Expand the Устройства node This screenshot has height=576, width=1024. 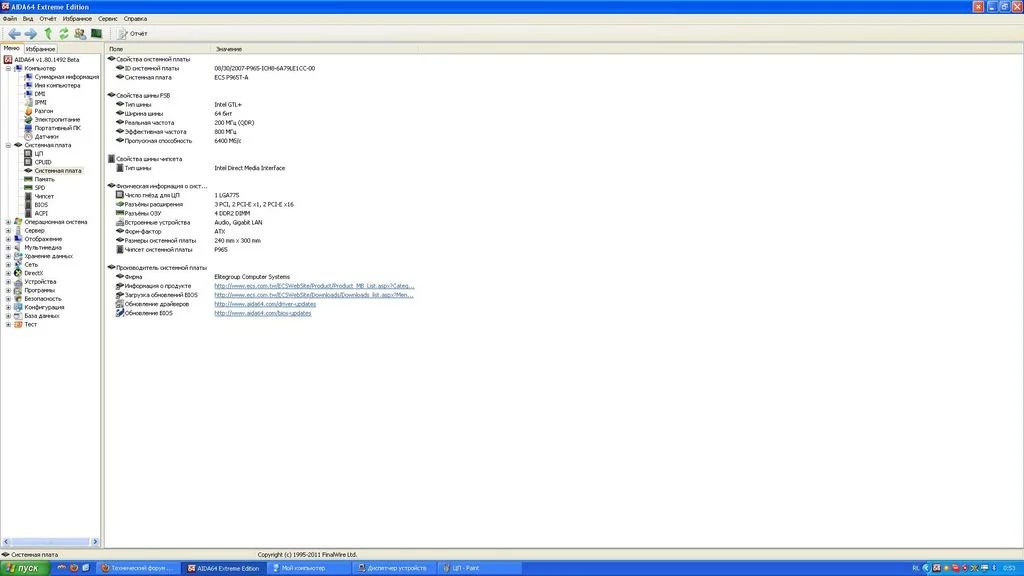point(8,281)
